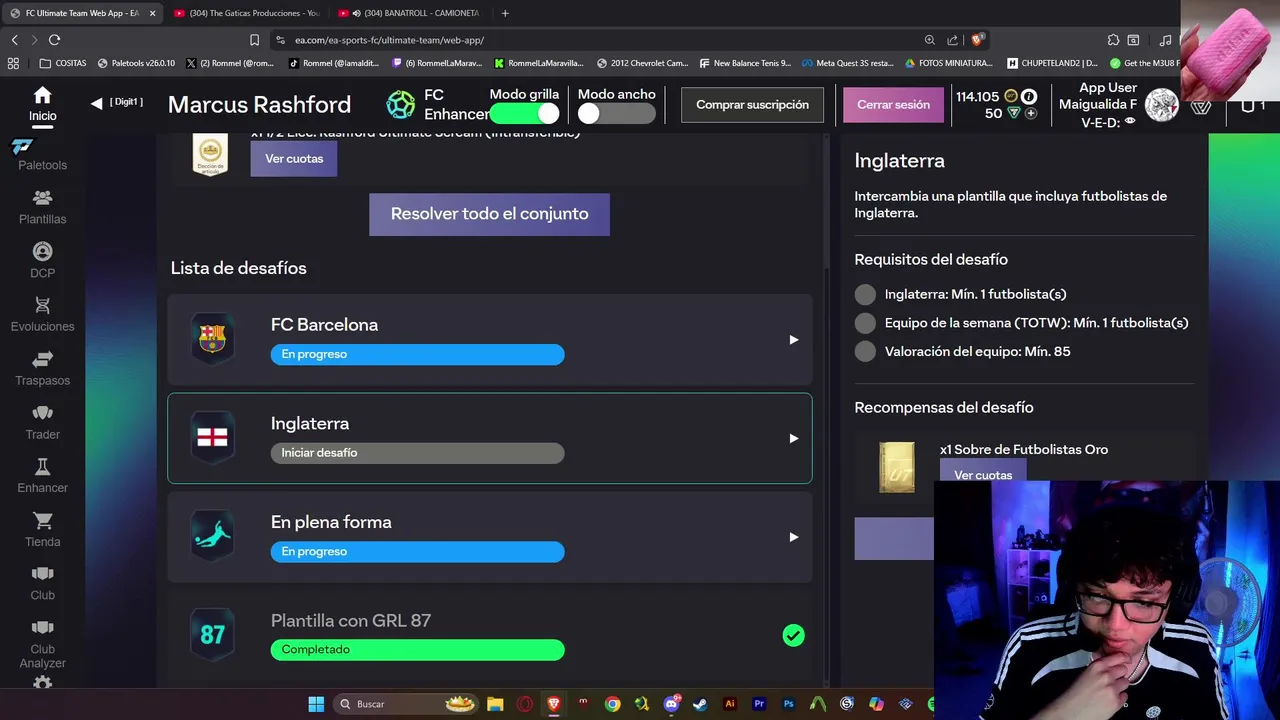Image resolution: width=1280 pixels, height=720 pixels.
Task: Open Steam from the taskbar
Action: pyautogui.click(x=700, y=704)
